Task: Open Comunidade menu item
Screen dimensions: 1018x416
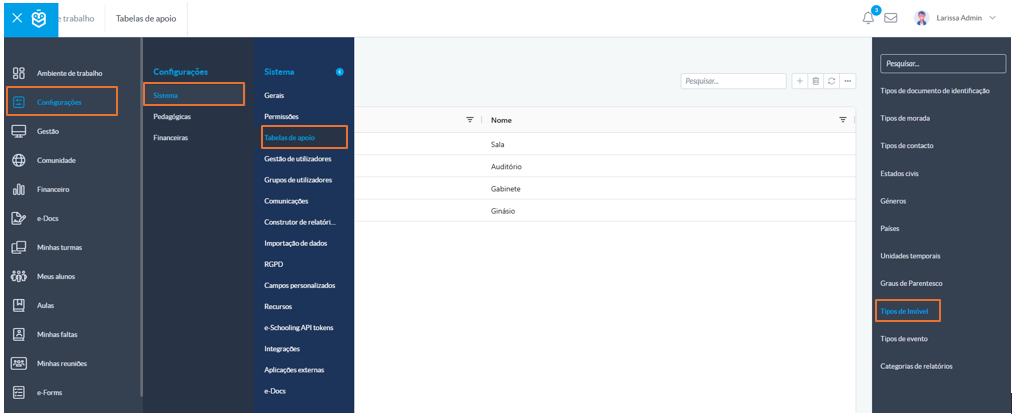Action: 56,160
